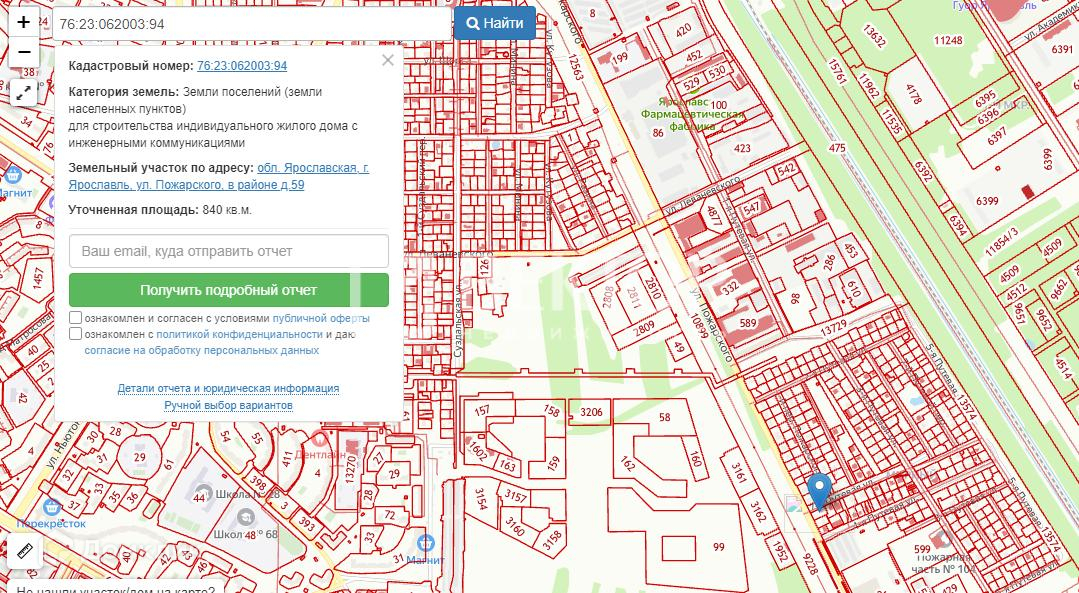Click parcel number 11248 on map
Viewport: 1079px width, 593px height.
pos(948,41)
